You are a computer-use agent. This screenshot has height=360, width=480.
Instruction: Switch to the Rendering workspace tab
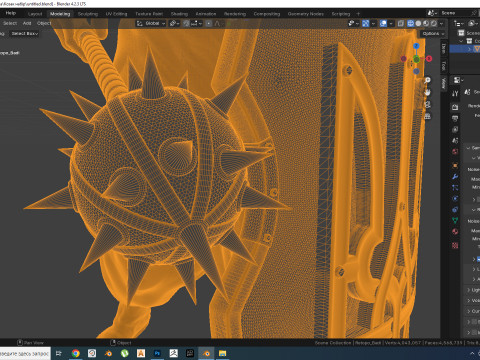point(235,14)
